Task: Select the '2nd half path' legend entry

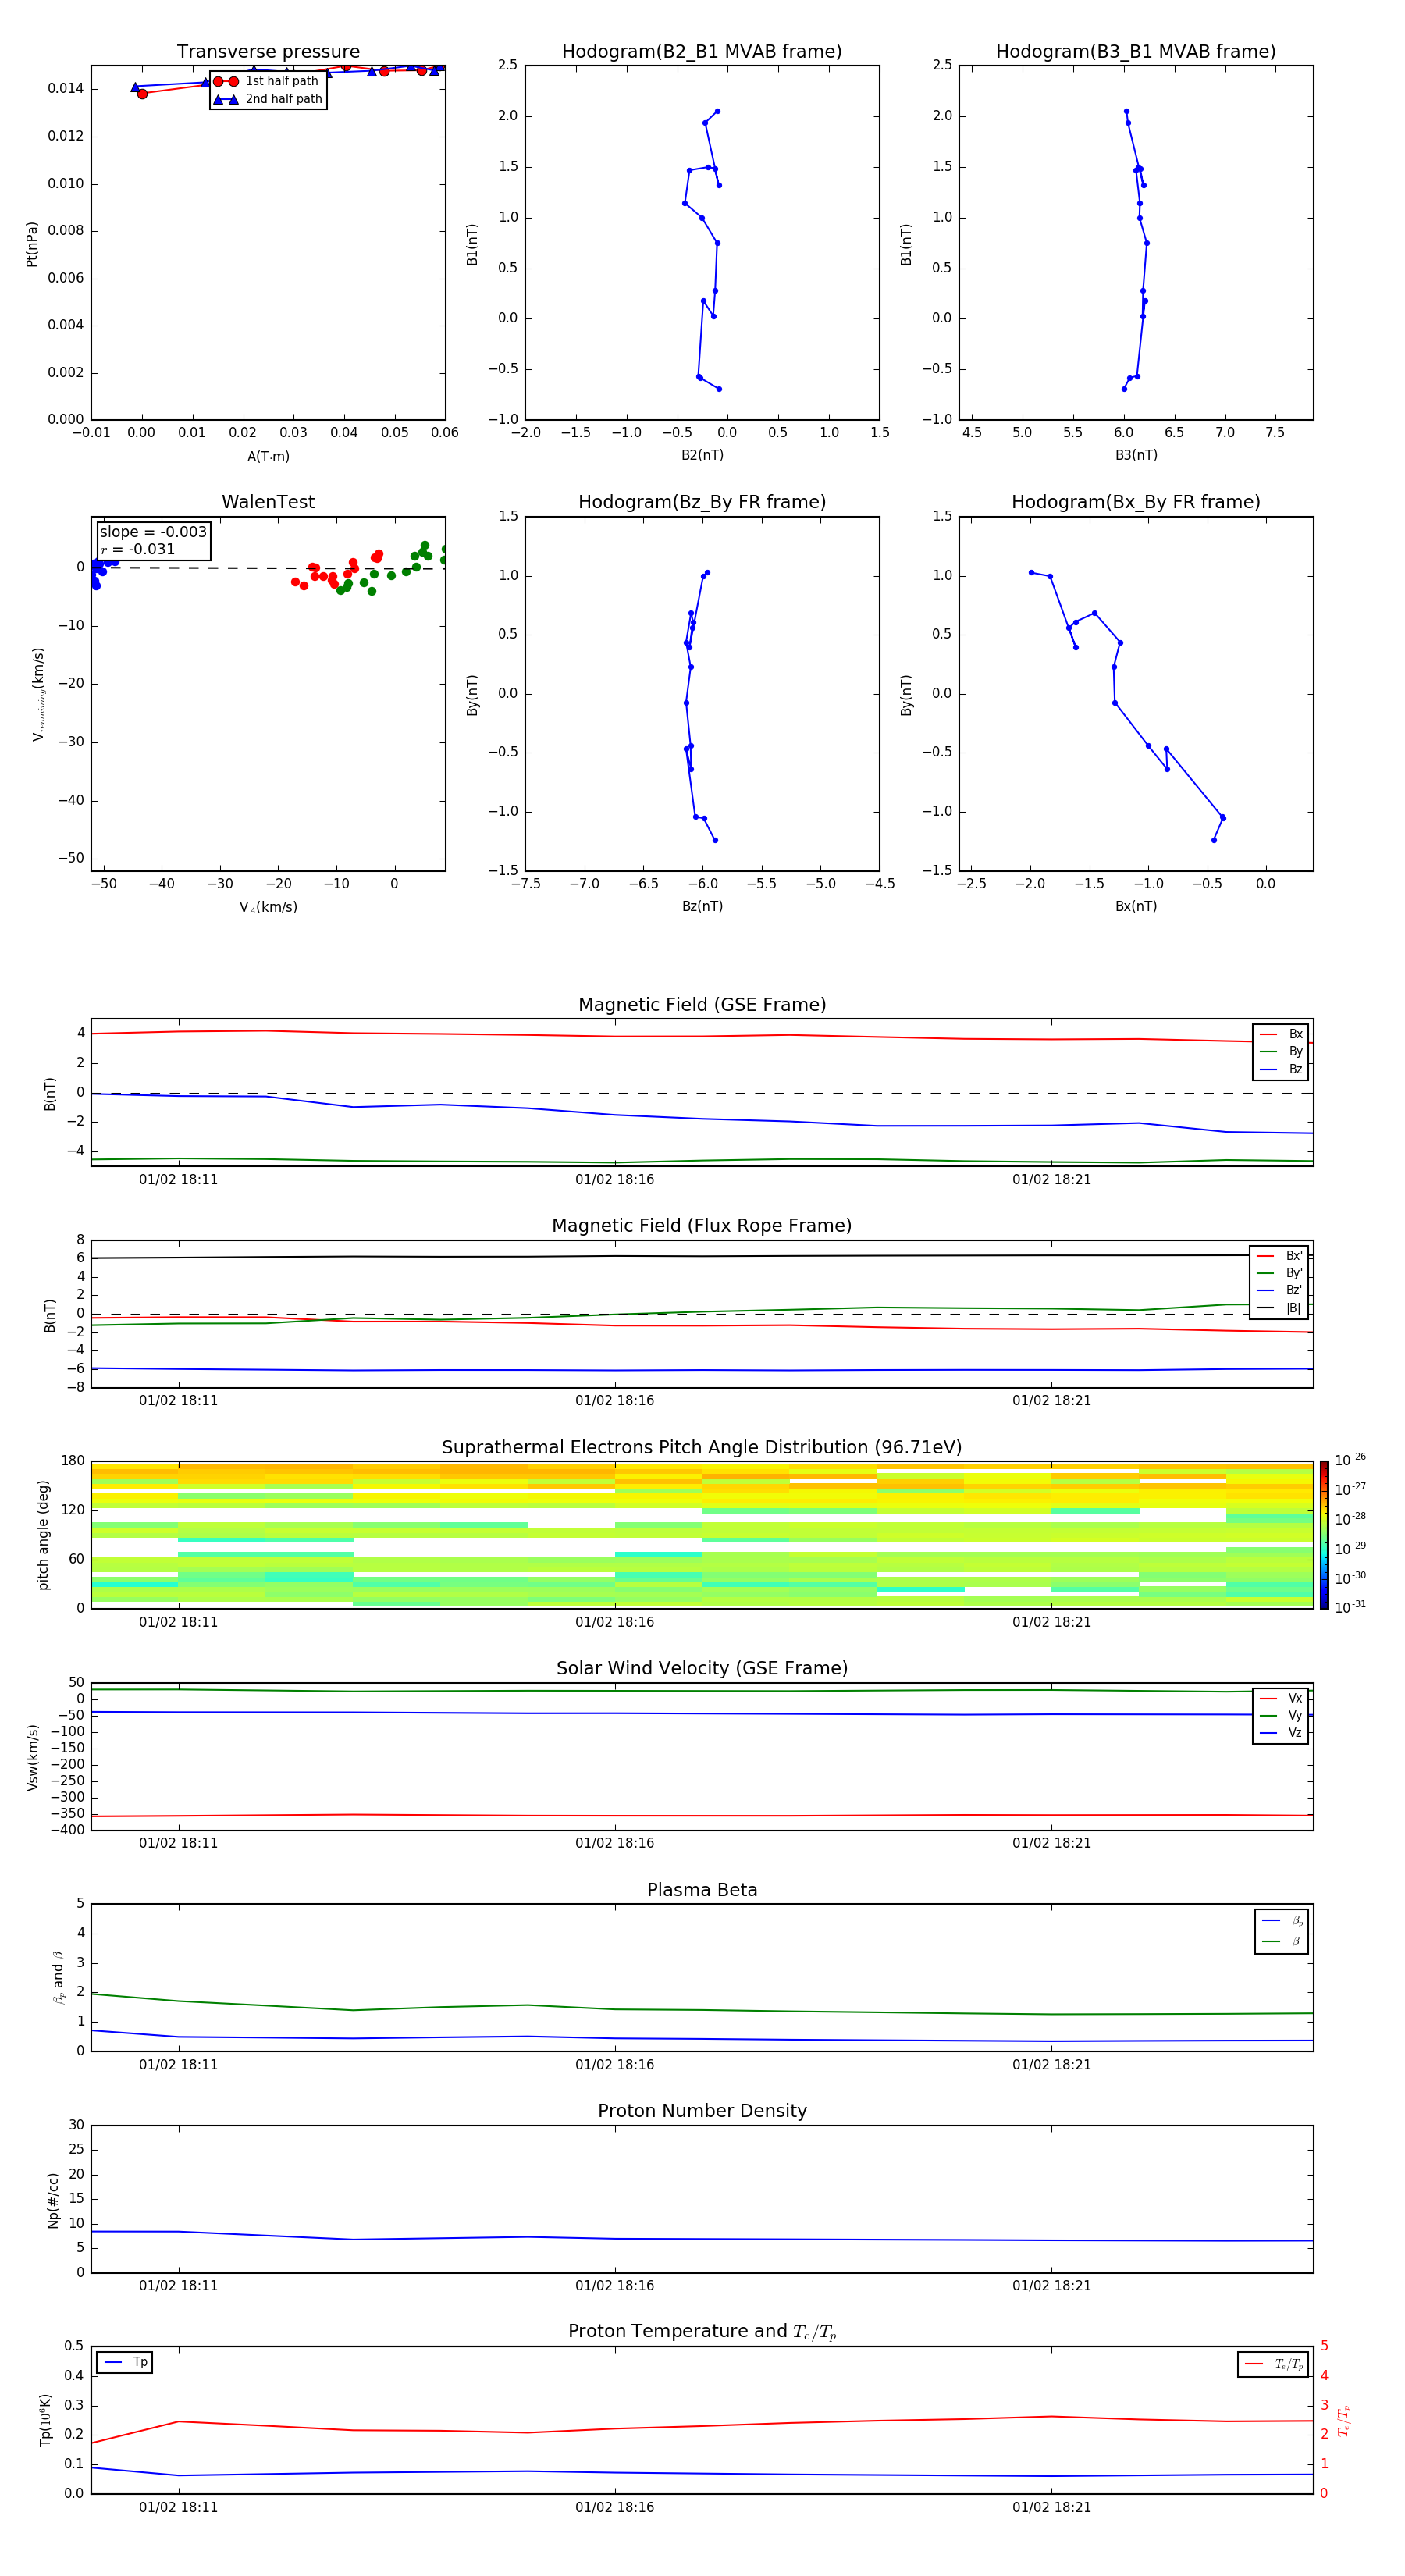Action: tap(267, 99)
